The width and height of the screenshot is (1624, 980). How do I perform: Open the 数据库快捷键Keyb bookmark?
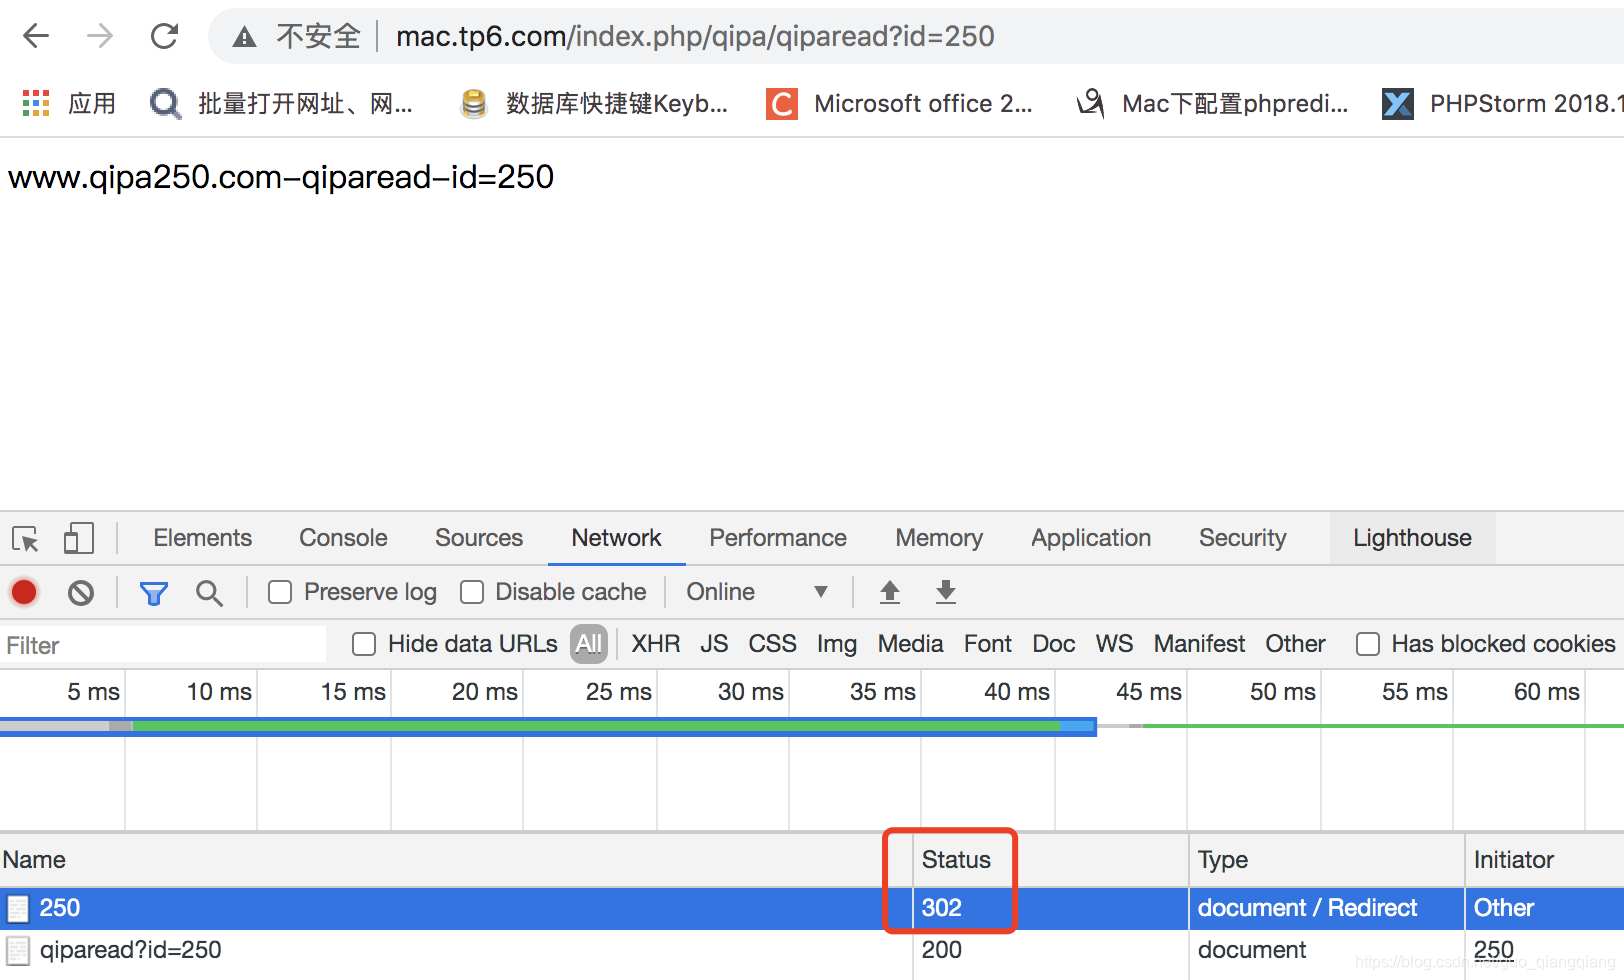594,103
